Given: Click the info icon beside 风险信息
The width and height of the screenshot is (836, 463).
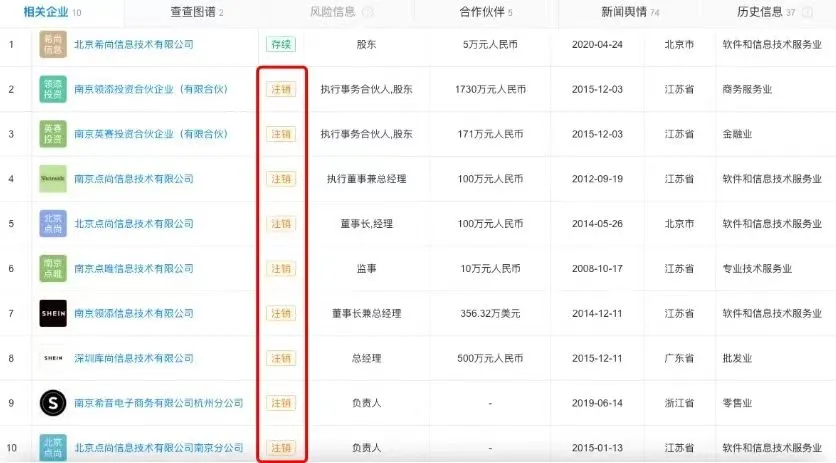Looking at the screenshot, I should [x=368, y=12].
